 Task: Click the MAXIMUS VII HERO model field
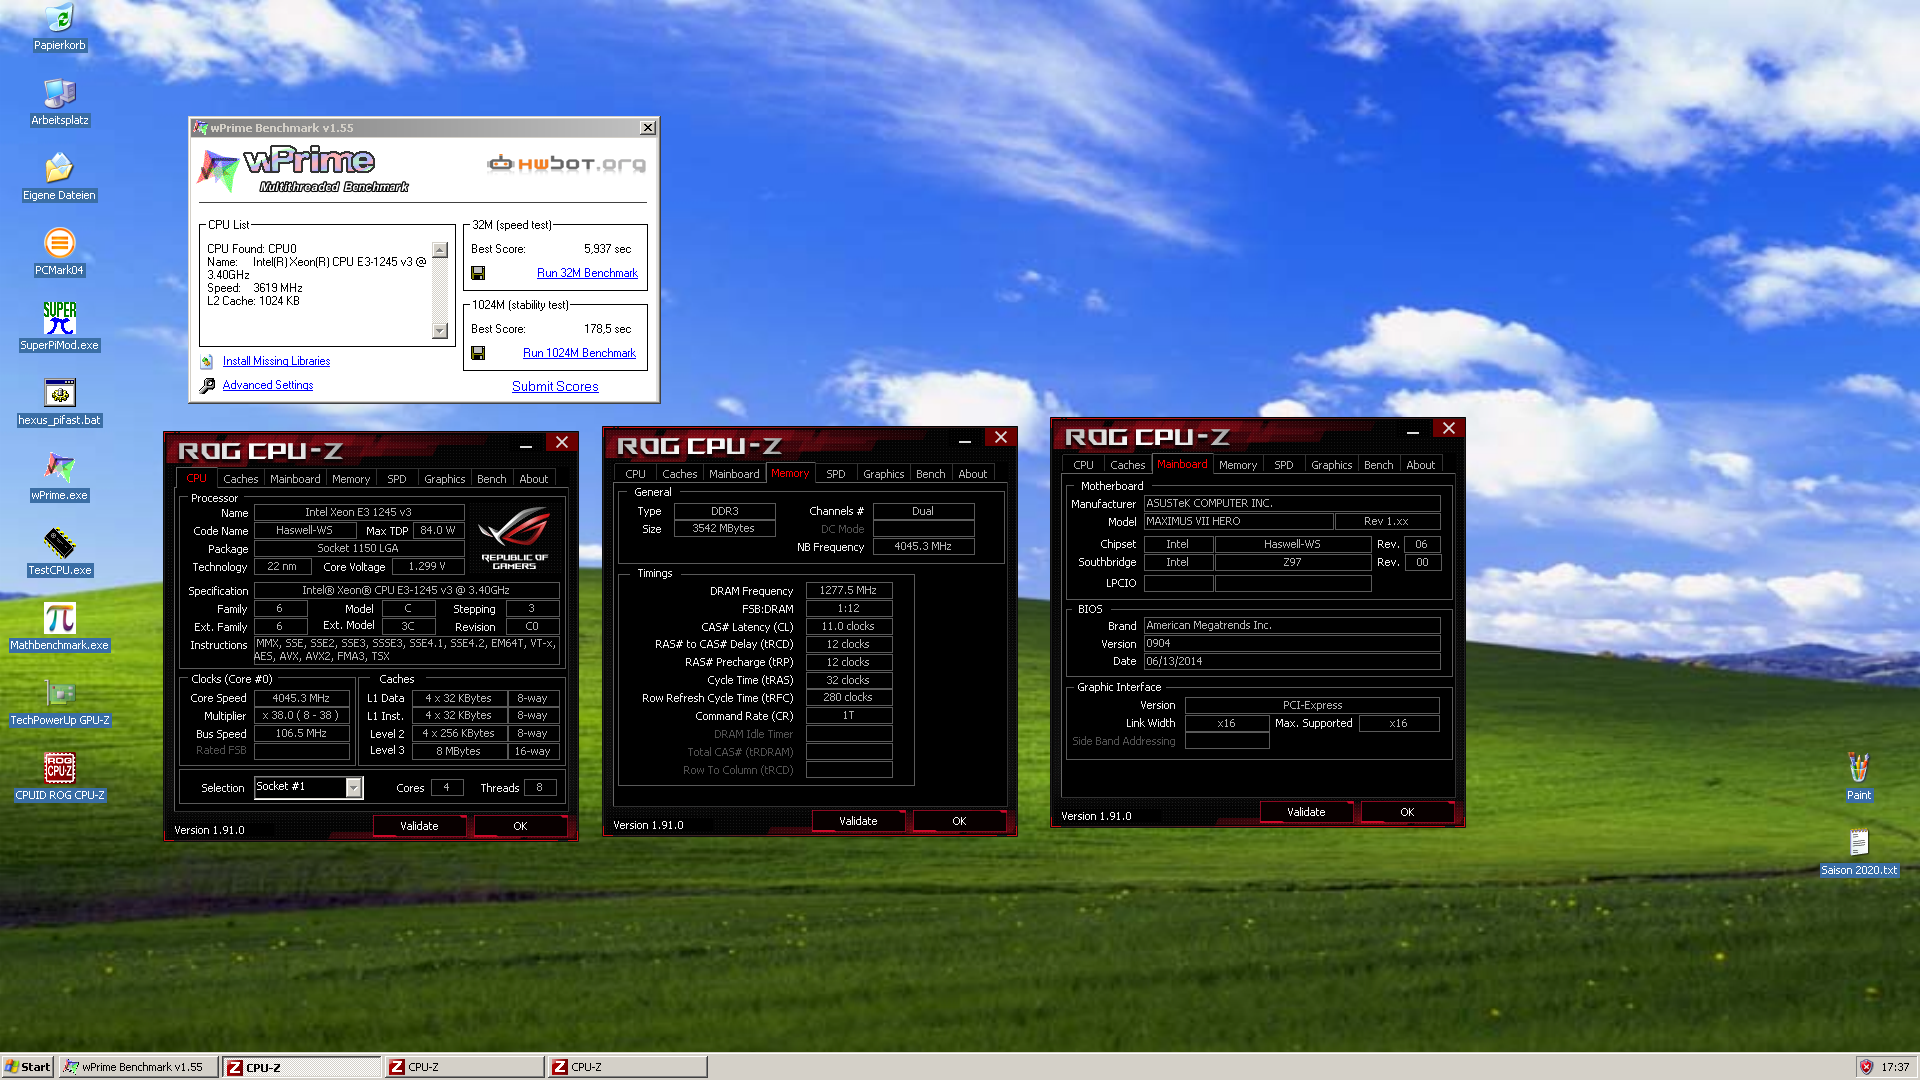(x=1238, y=522)
